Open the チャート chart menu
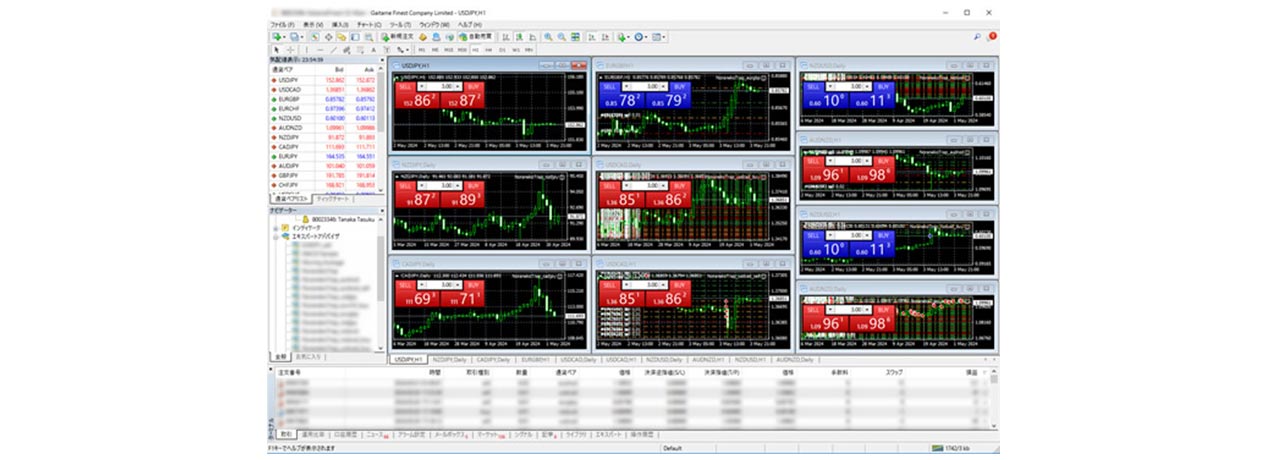 click(370, 23)
